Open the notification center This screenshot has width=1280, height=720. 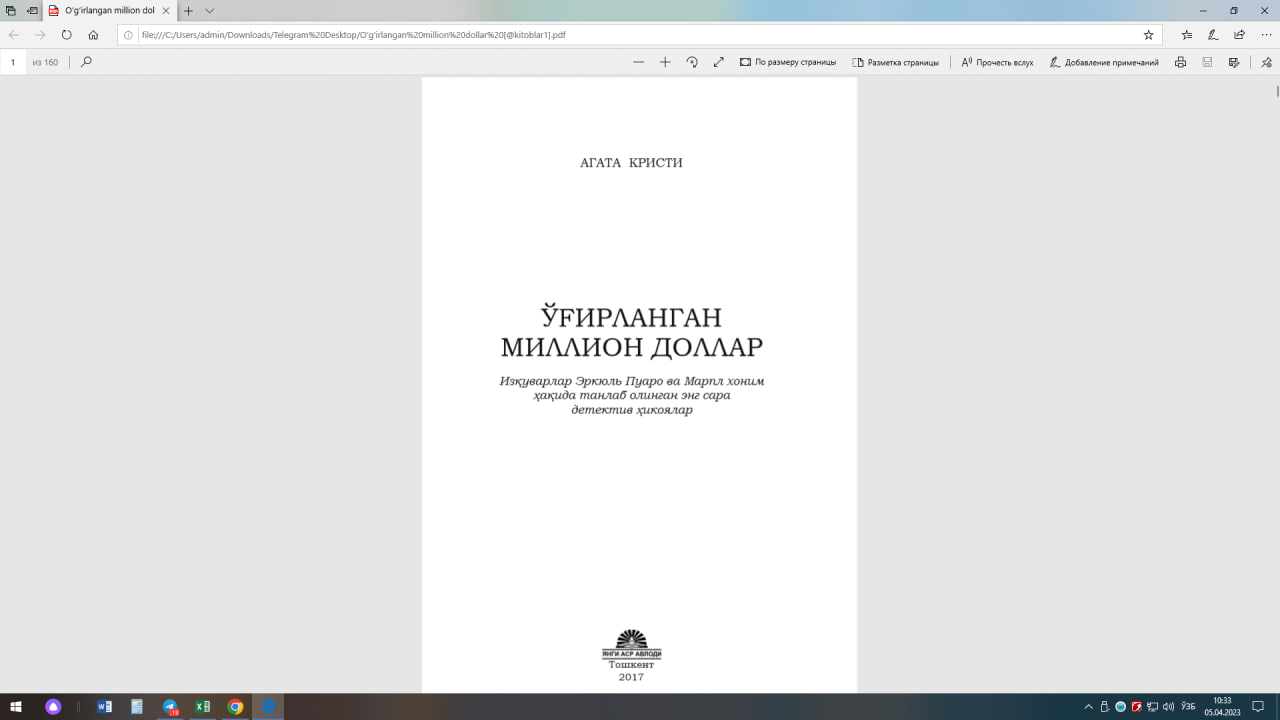click(x=1259, y=707)
